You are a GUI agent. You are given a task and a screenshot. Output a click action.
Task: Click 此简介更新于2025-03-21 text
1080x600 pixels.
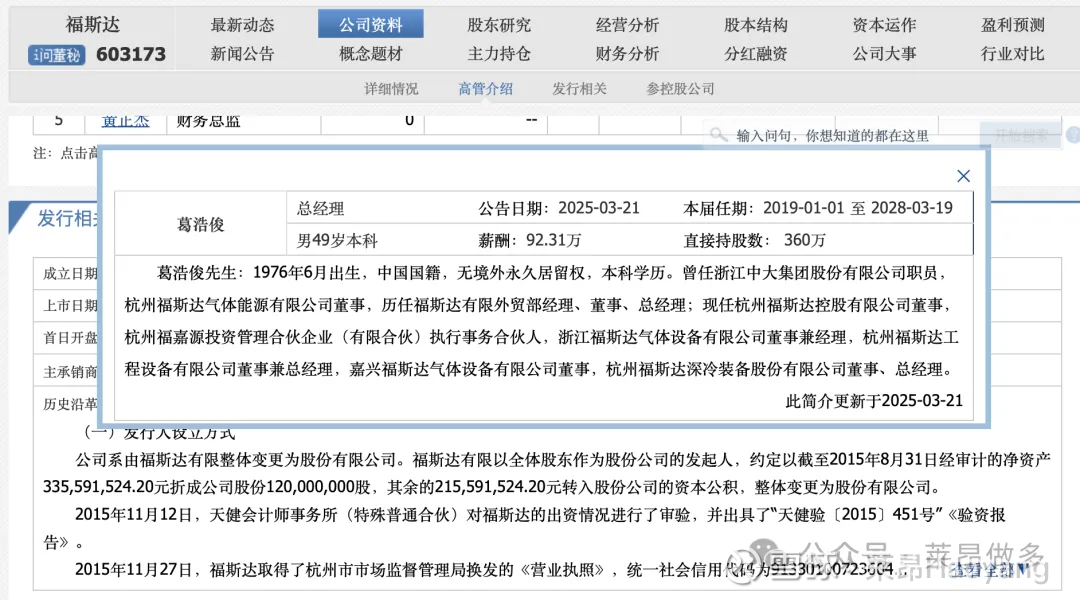coord(874,401)
